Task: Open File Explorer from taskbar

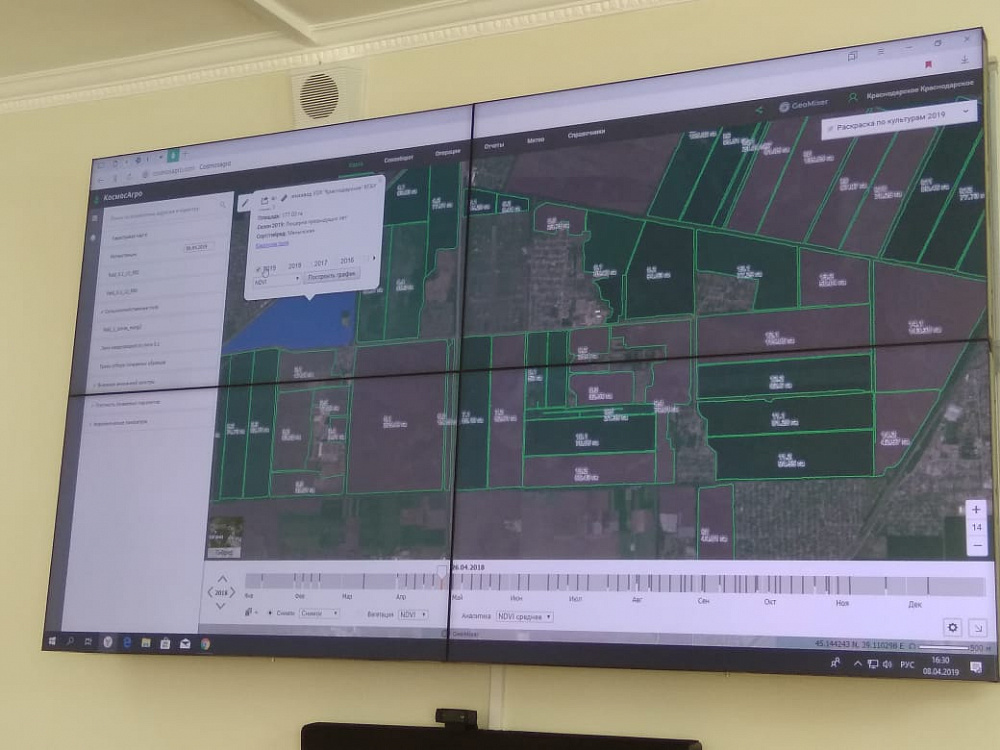Action: 146,643
